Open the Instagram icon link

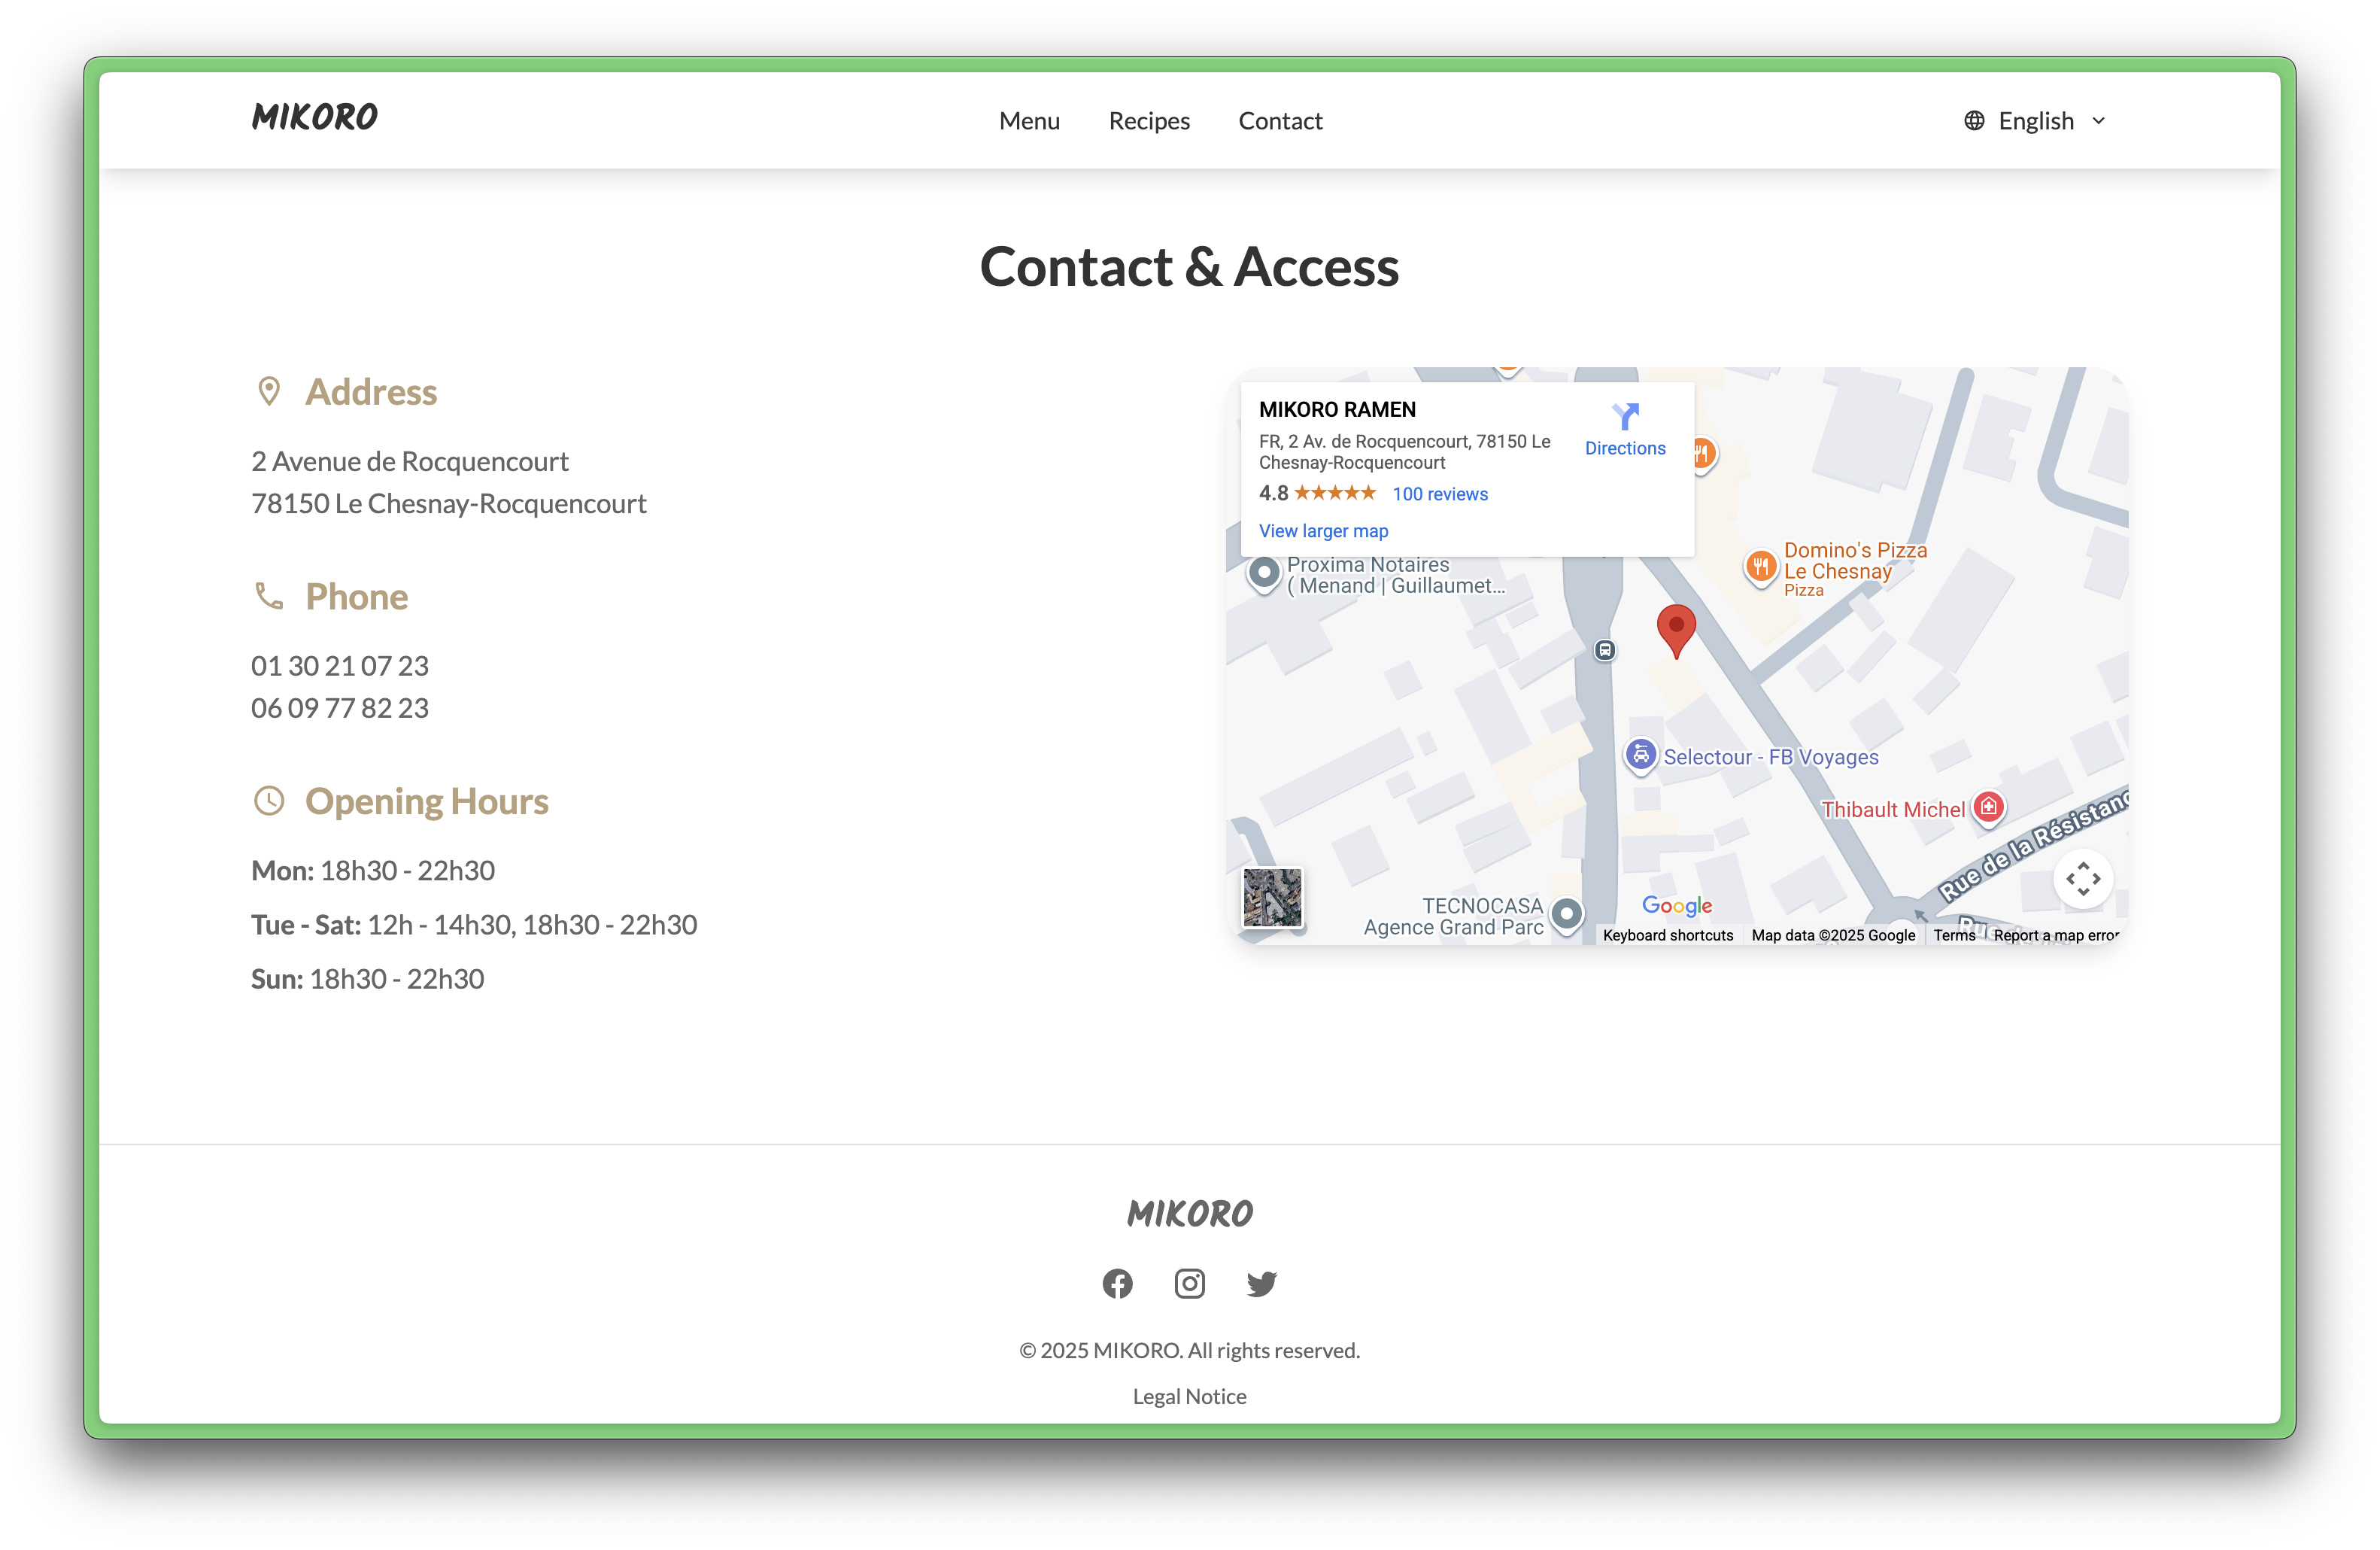coord(1189,1283)
